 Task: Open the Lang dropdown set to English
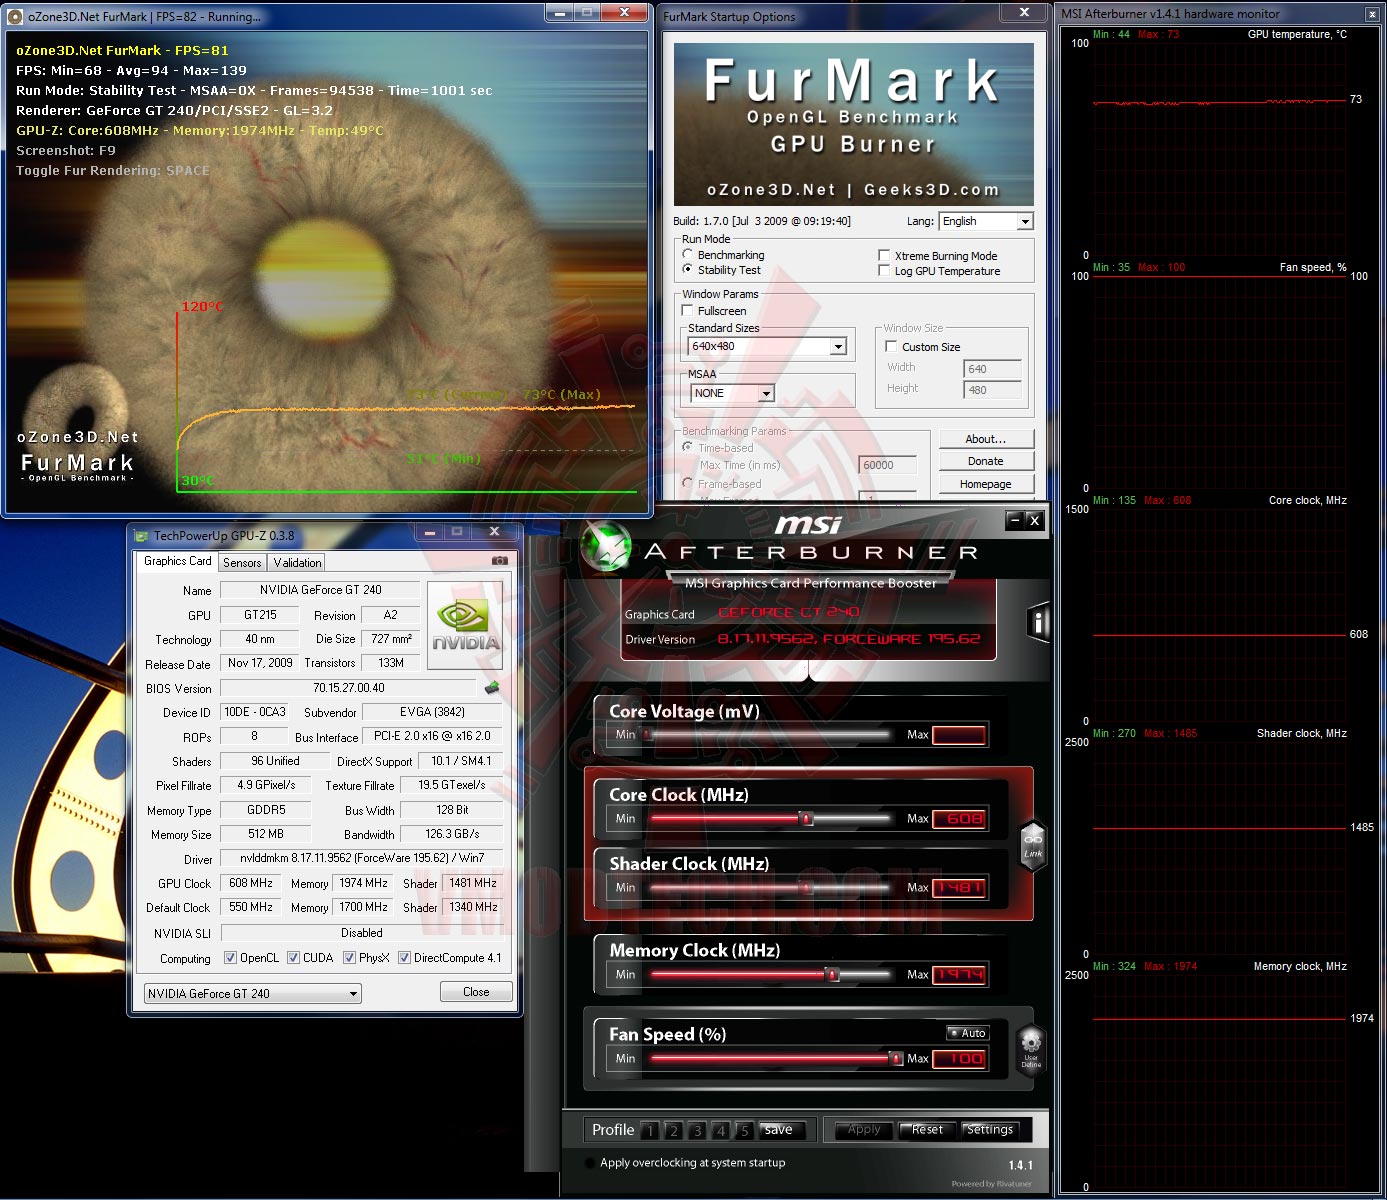point(986,222)
